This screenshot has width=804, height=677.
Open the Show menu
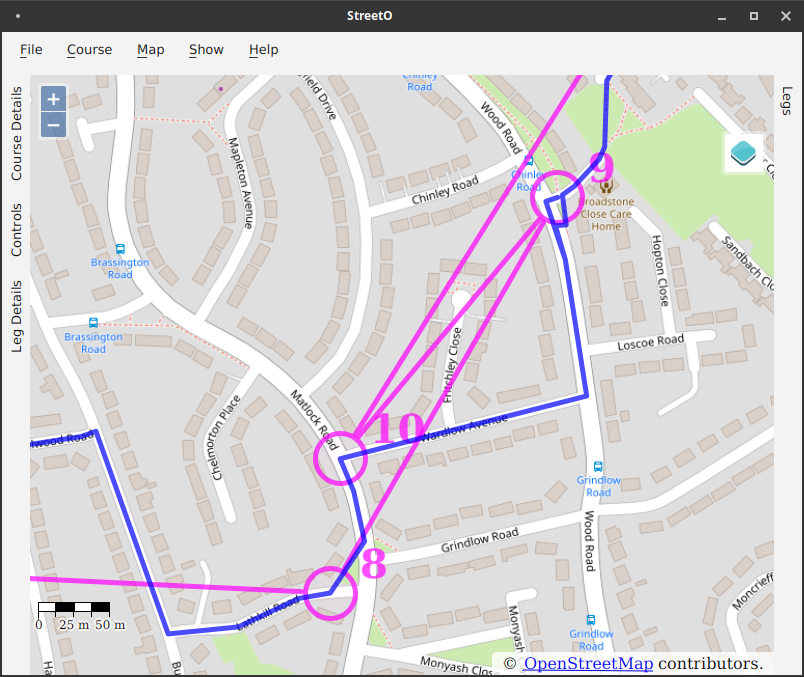click(x=206, y=50)
